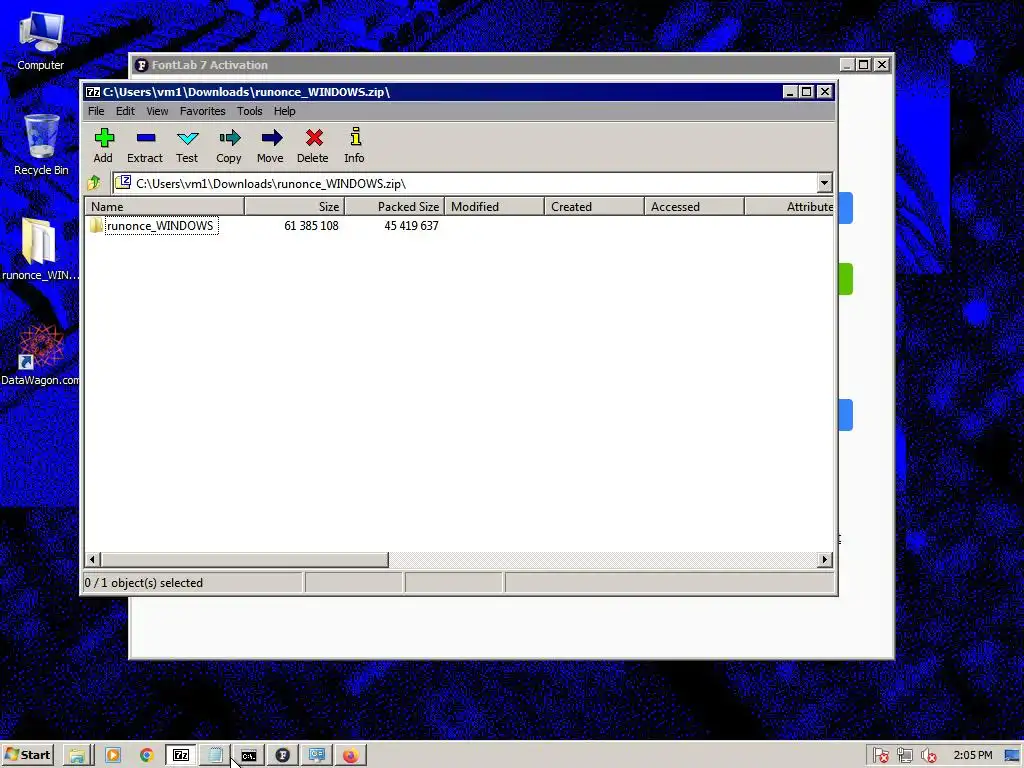Switch to the 7-Zip taskbar button
This screenshot has height=768, width=1024.
coord(181,756)
